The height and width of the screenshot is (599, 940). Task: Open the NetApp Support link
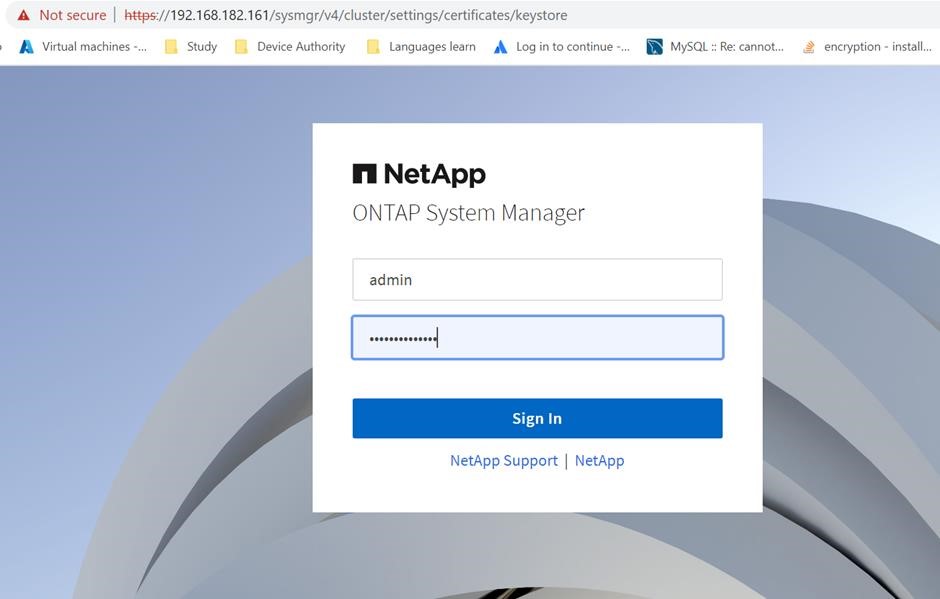point(504,460)
